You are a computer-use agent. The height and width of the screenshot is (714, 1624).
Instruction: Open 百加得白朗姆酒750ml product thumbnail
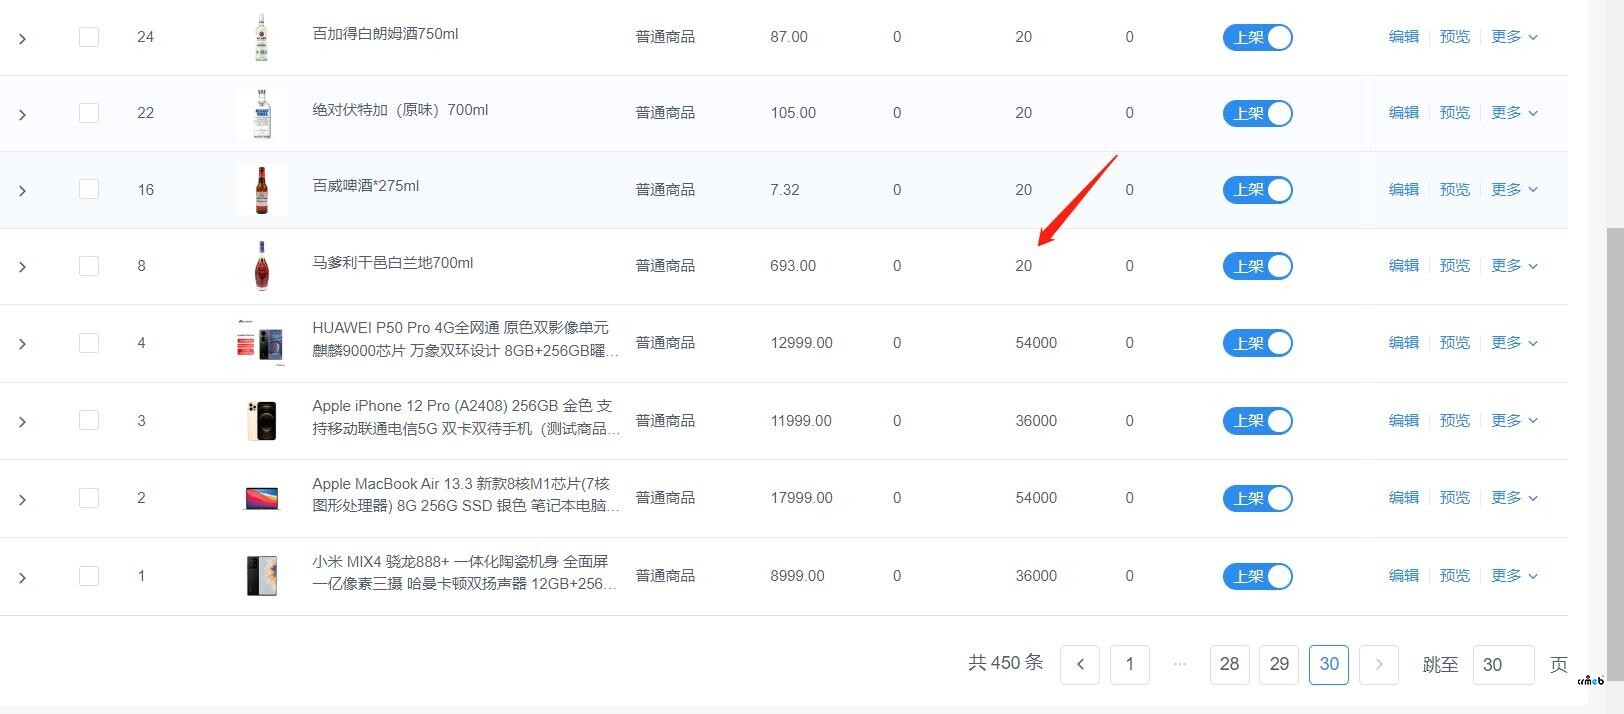pos(262,37)
